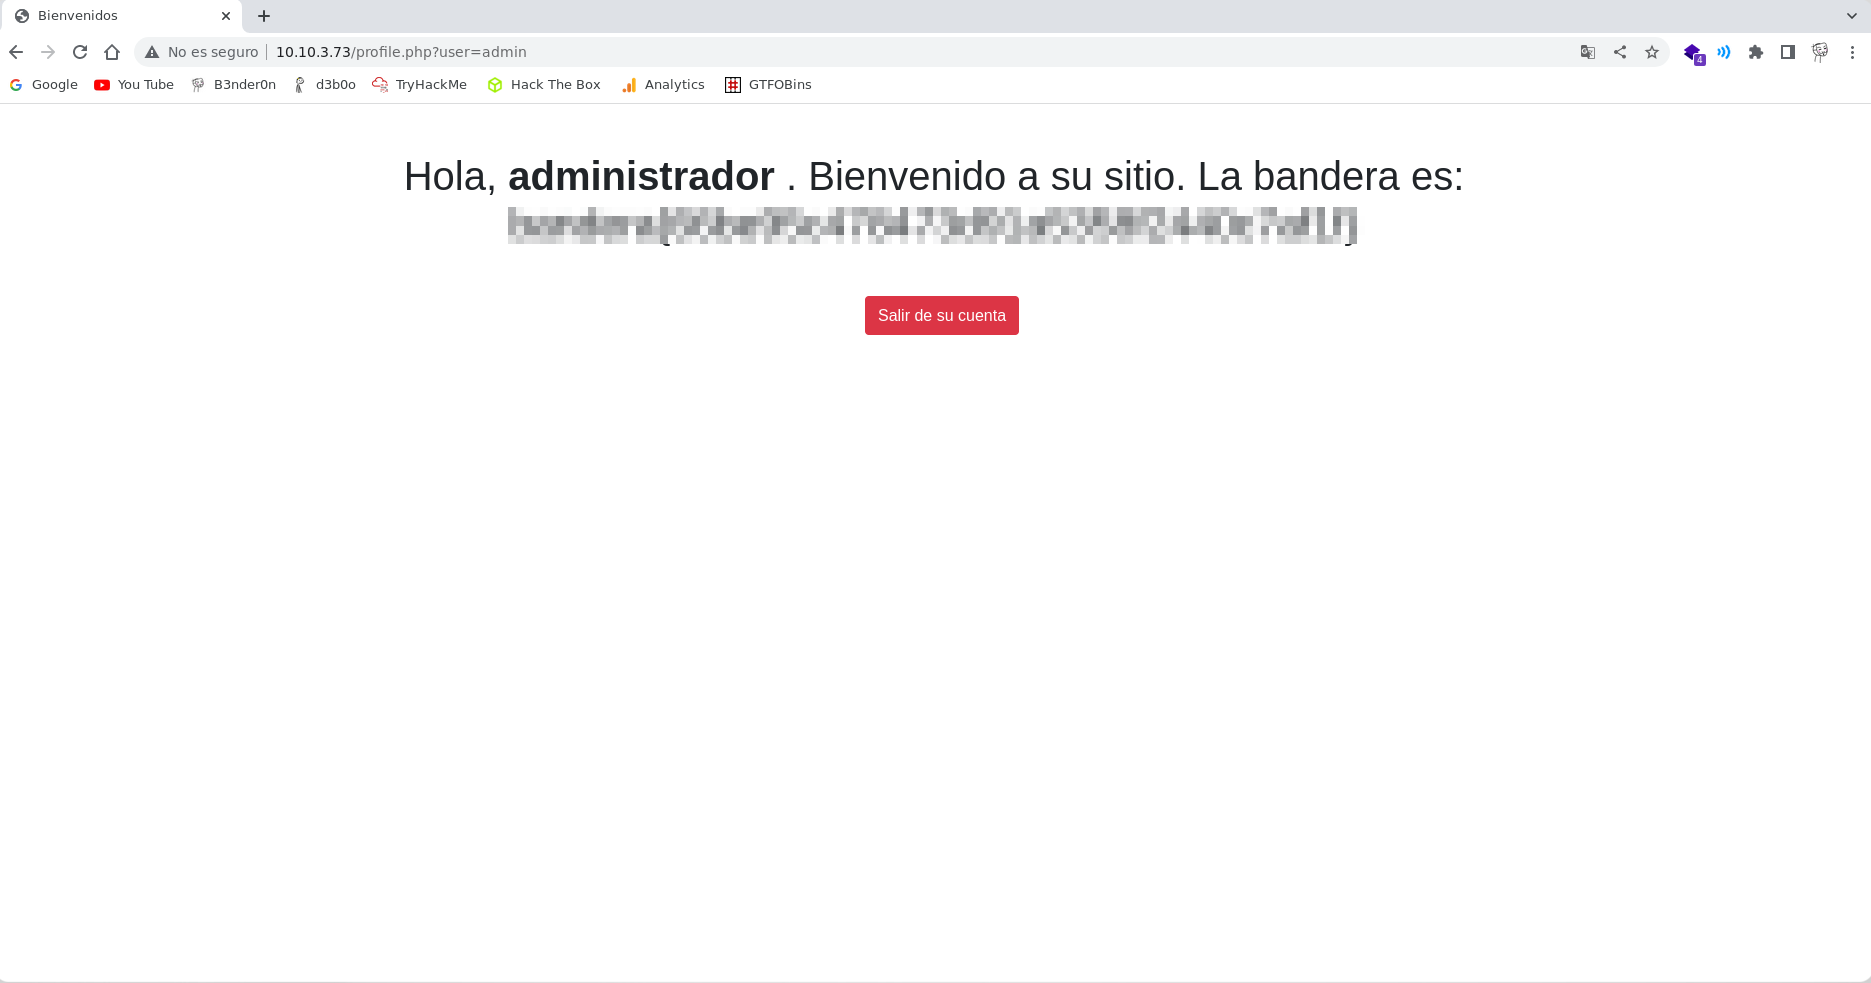This screenshot has height=983, width=1871.
Task: Open the GTFOBins bookmark
Action: click(x=768, y=85)
